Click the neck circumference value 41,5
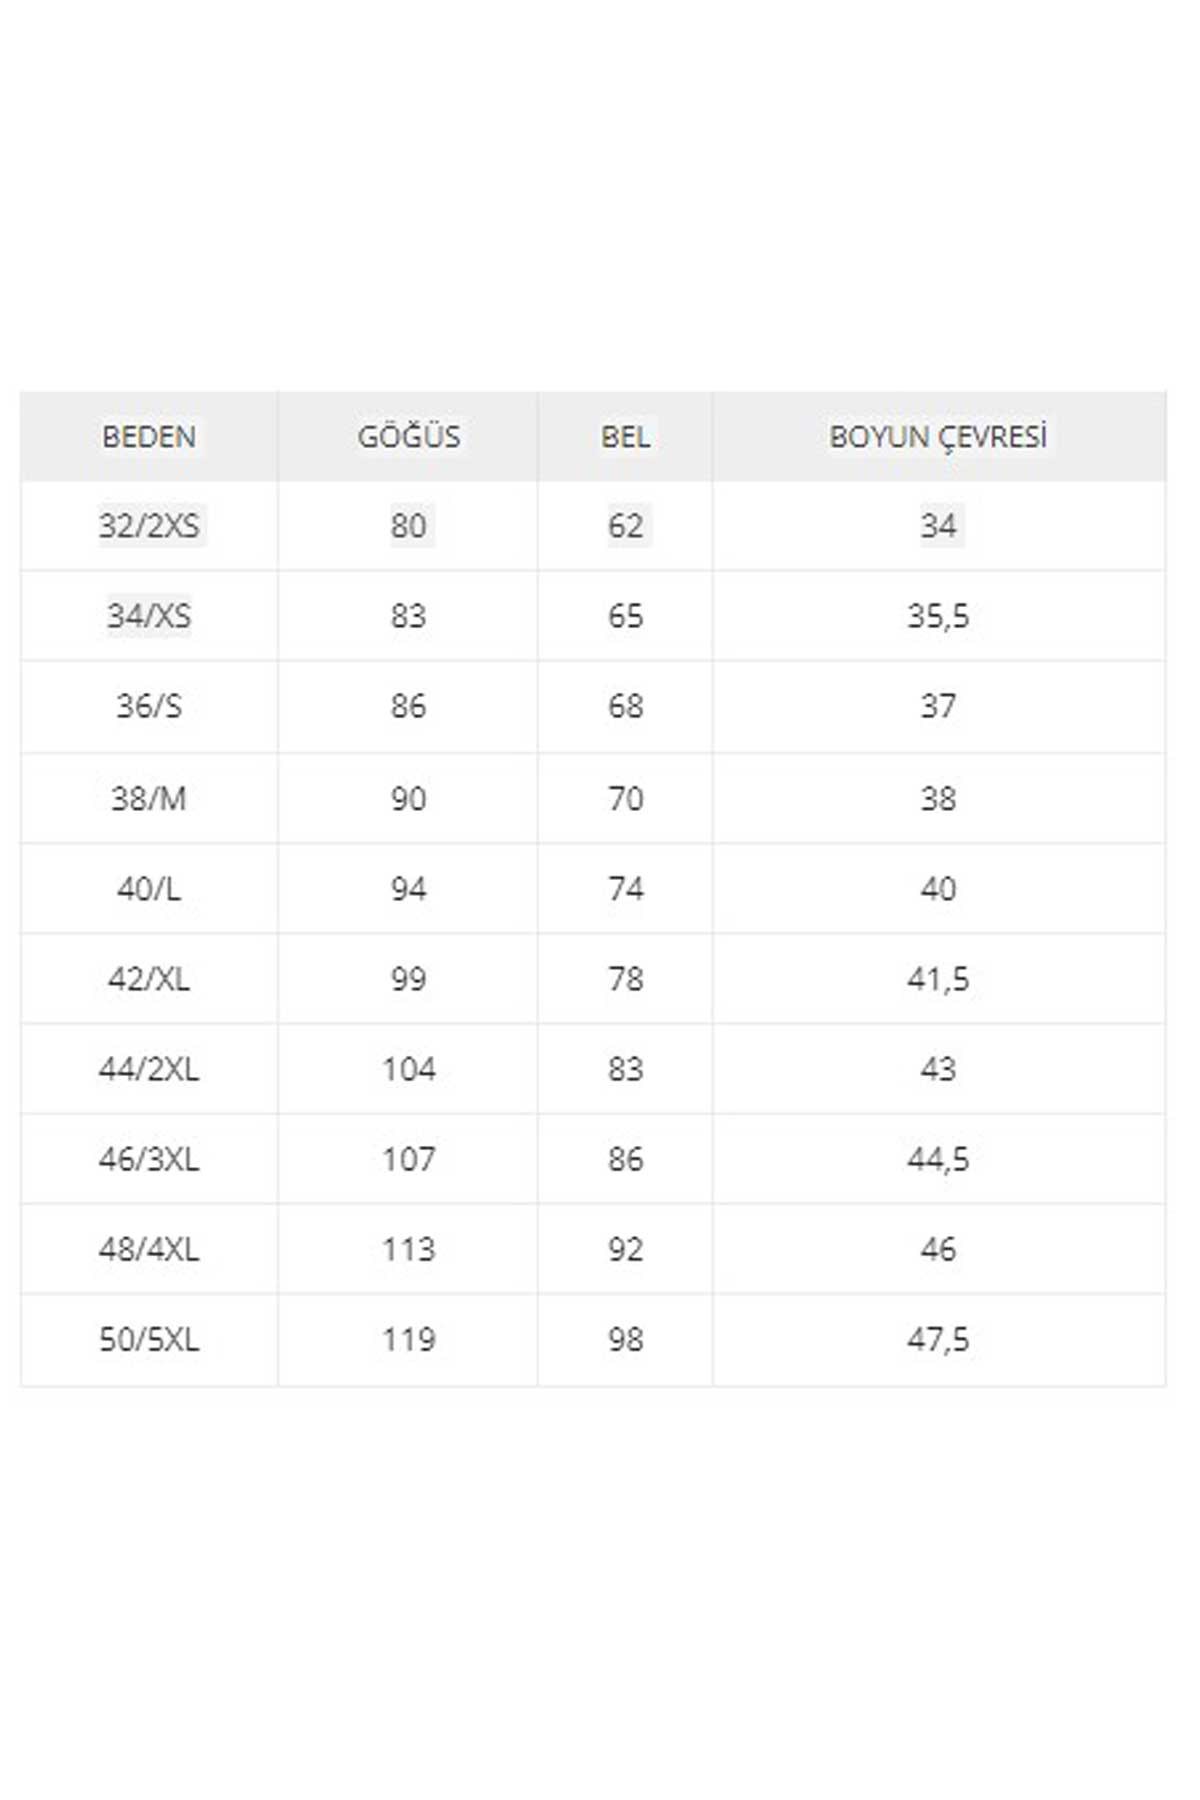Viewport: 1200px width, 1800px height. 938,979
